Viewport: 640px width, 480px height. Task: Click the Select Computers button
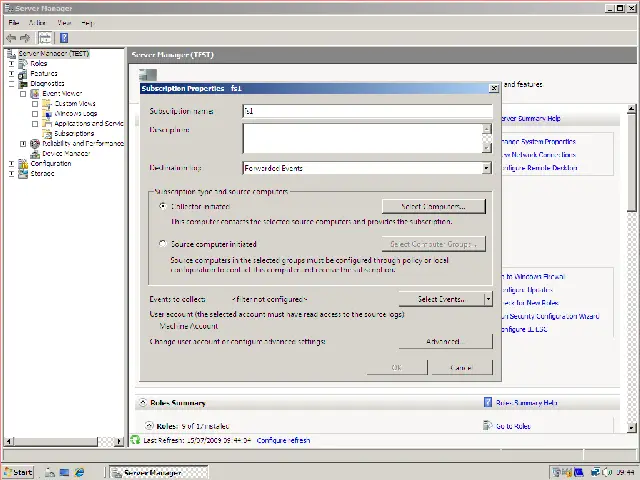click(x=433, y=207)
